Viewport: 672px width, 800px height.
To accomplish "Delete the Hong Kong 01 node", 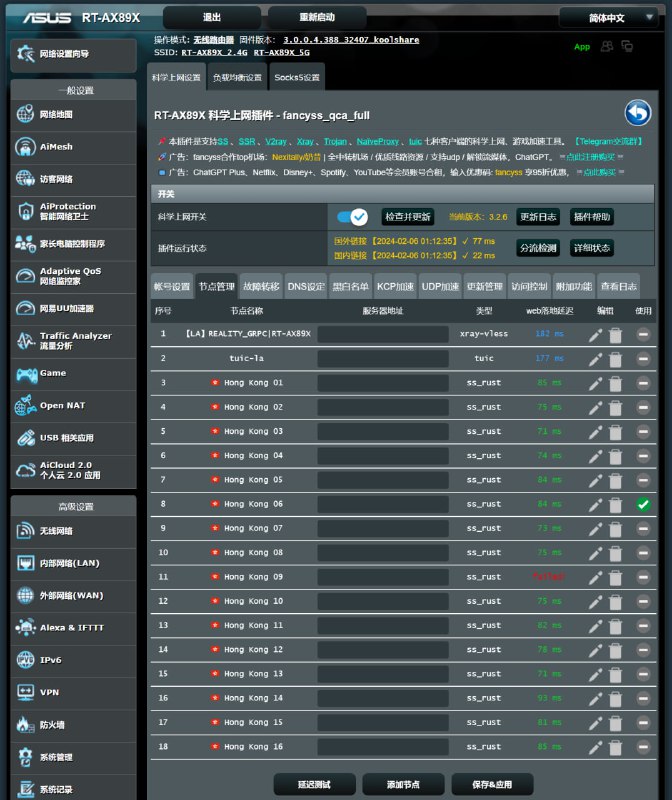I will pyautogui.click(x=616, y=384).
